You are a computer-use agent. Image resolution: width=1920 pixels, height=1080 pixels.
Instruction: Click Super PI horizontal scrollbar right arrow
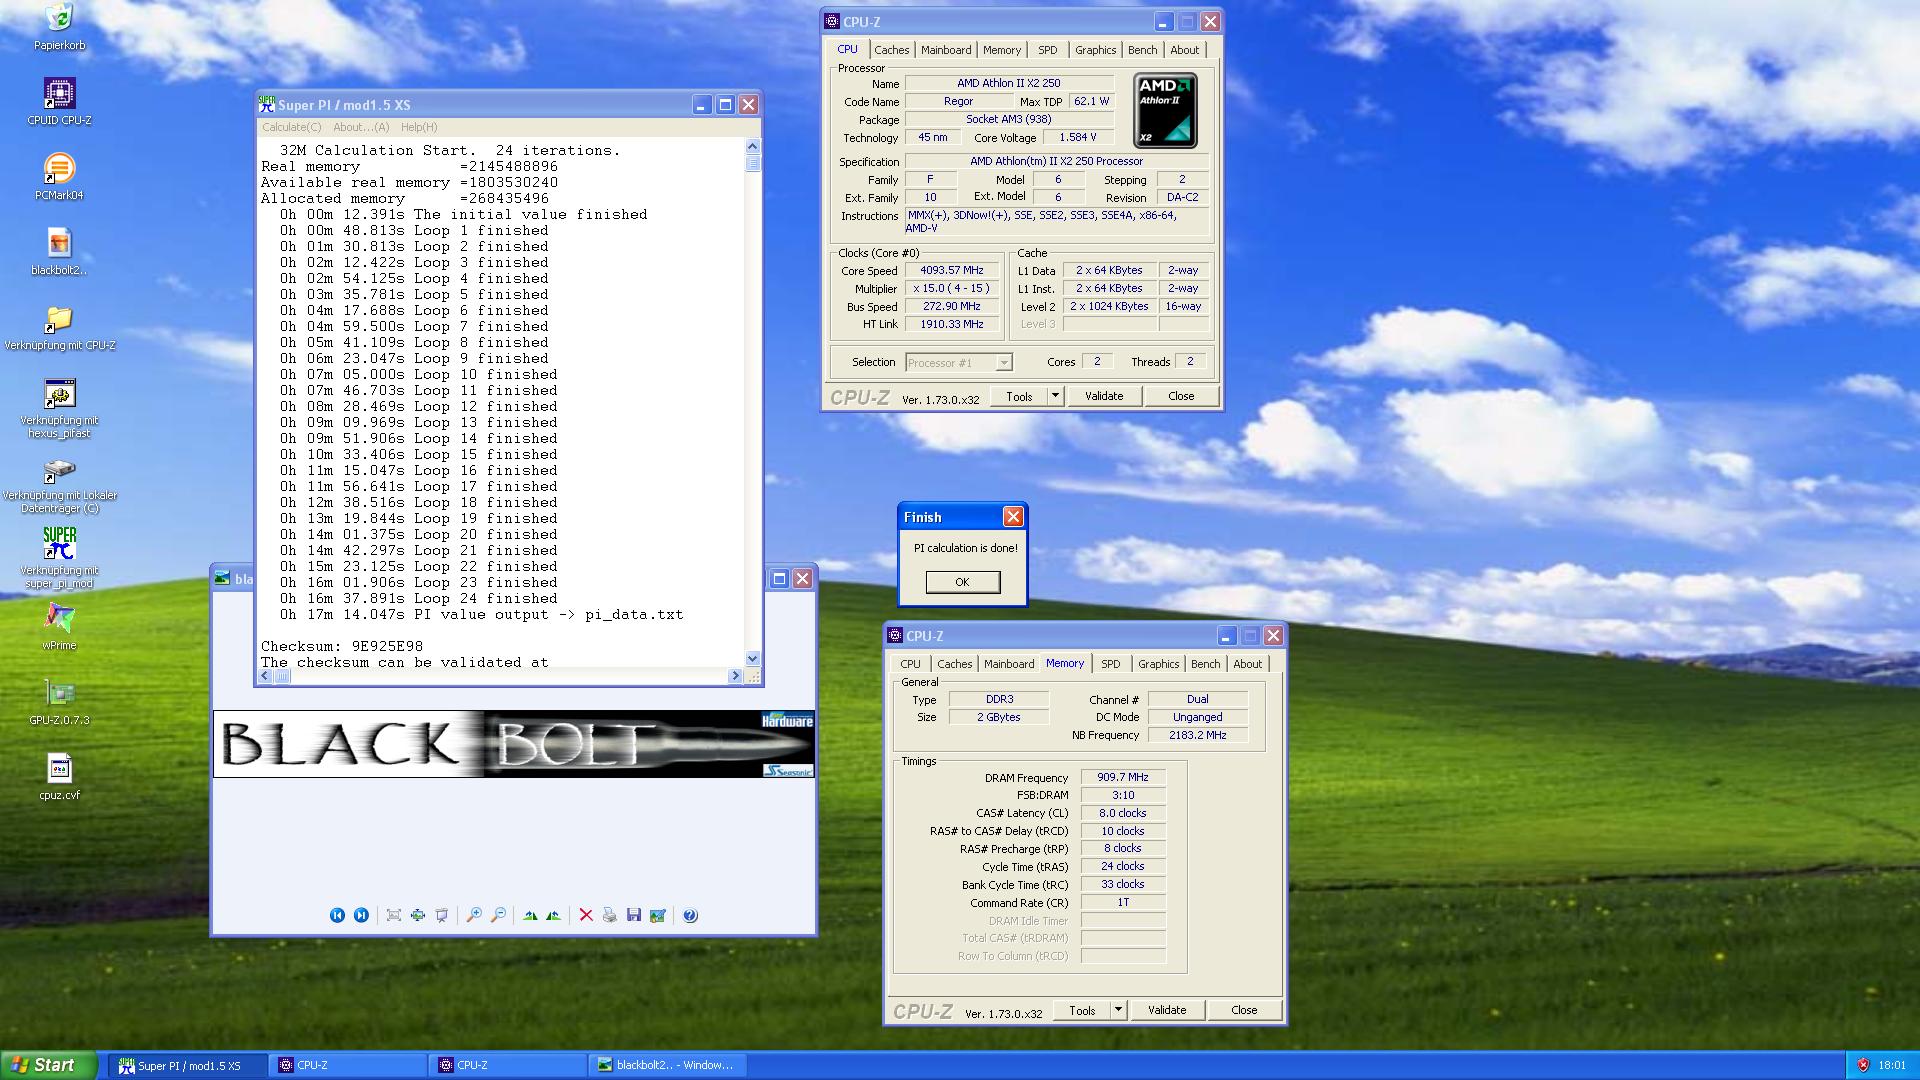pyautogui.click(x=736, y=676)
